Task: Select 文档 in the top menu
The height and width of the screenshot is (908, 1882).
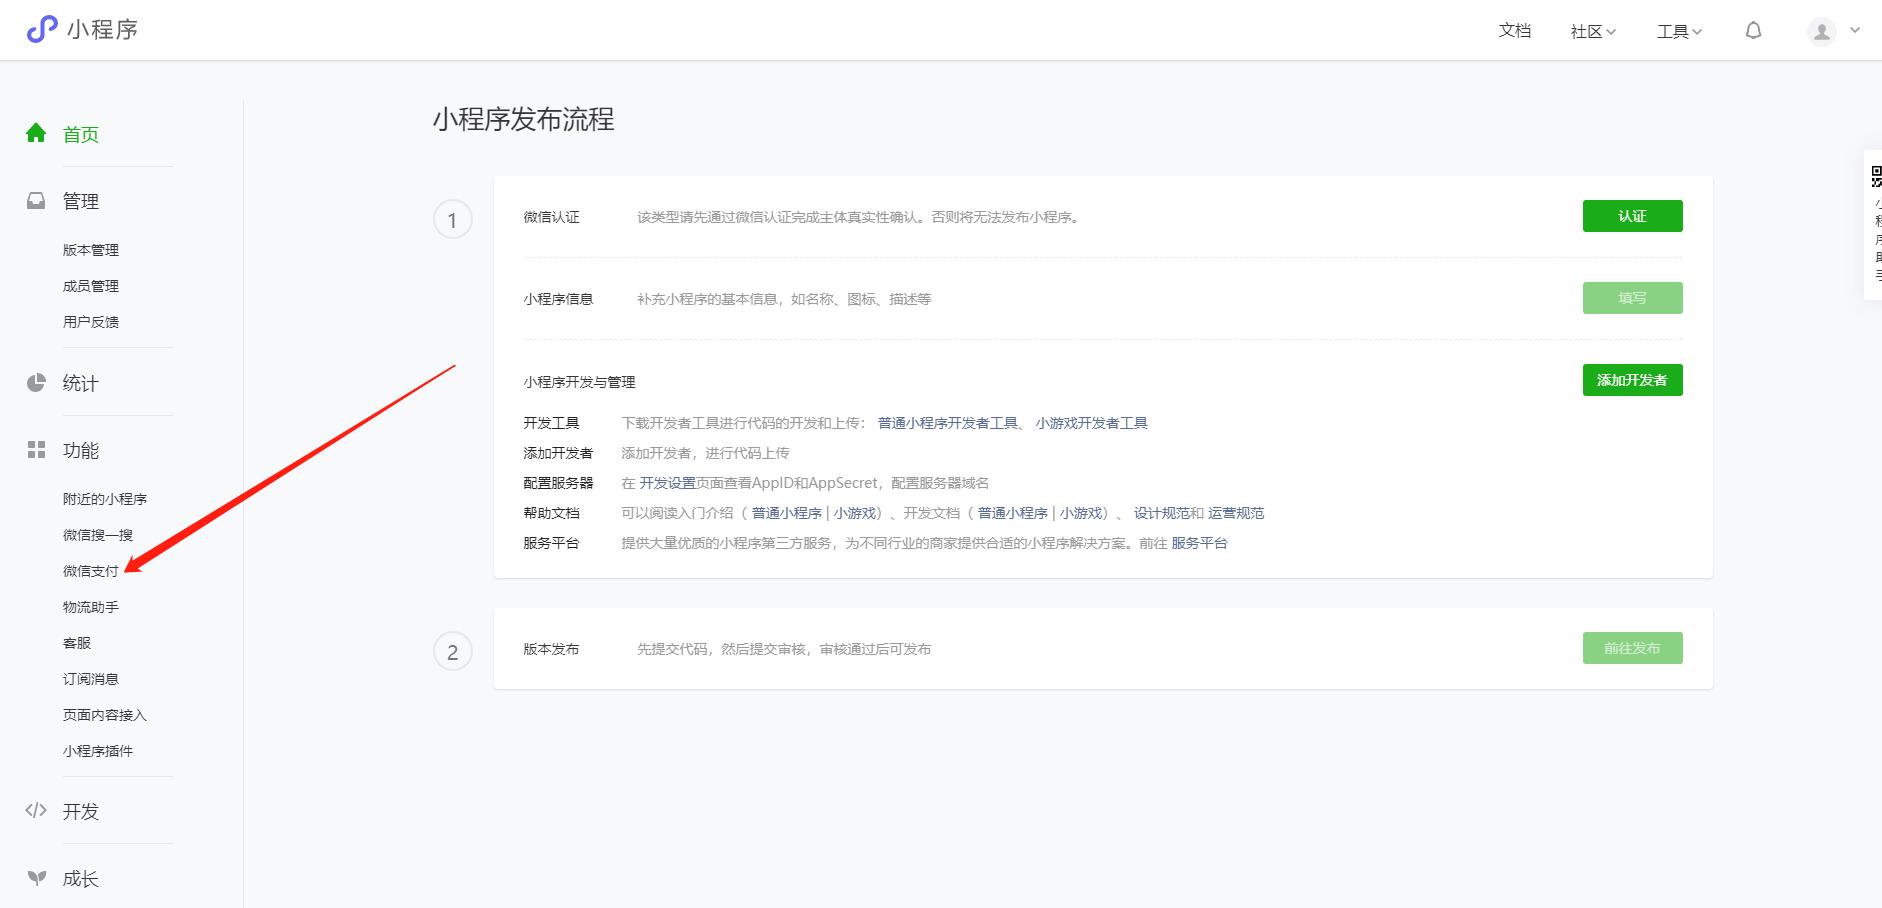Action: (1514, 31)
